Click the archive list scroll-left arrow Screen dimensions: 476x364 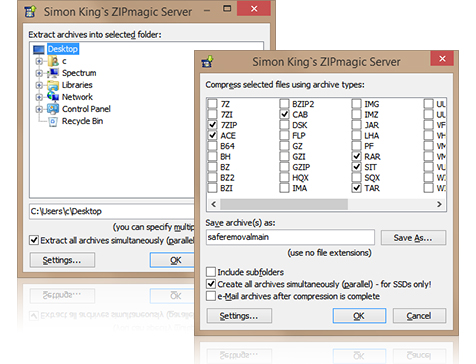(214, 204)
